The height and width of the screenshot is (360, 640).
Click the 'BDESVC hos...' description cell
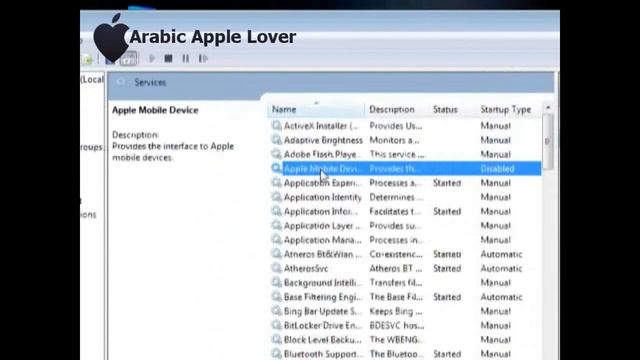[397, 325]
